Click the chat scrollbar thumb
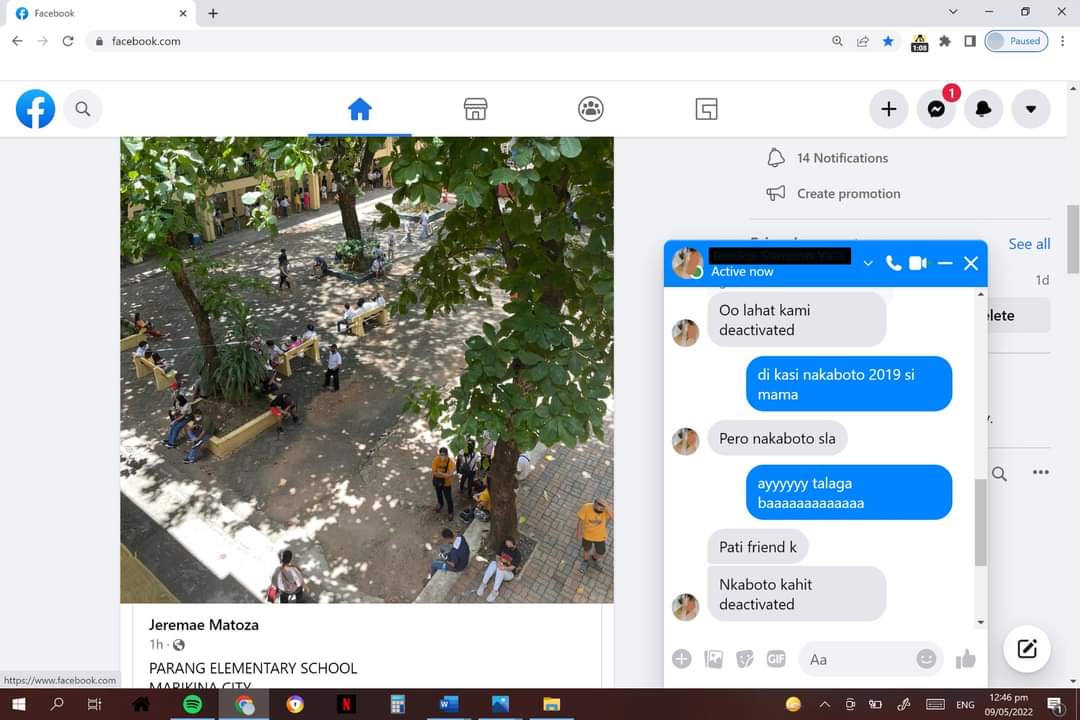 tap(981, 522)
